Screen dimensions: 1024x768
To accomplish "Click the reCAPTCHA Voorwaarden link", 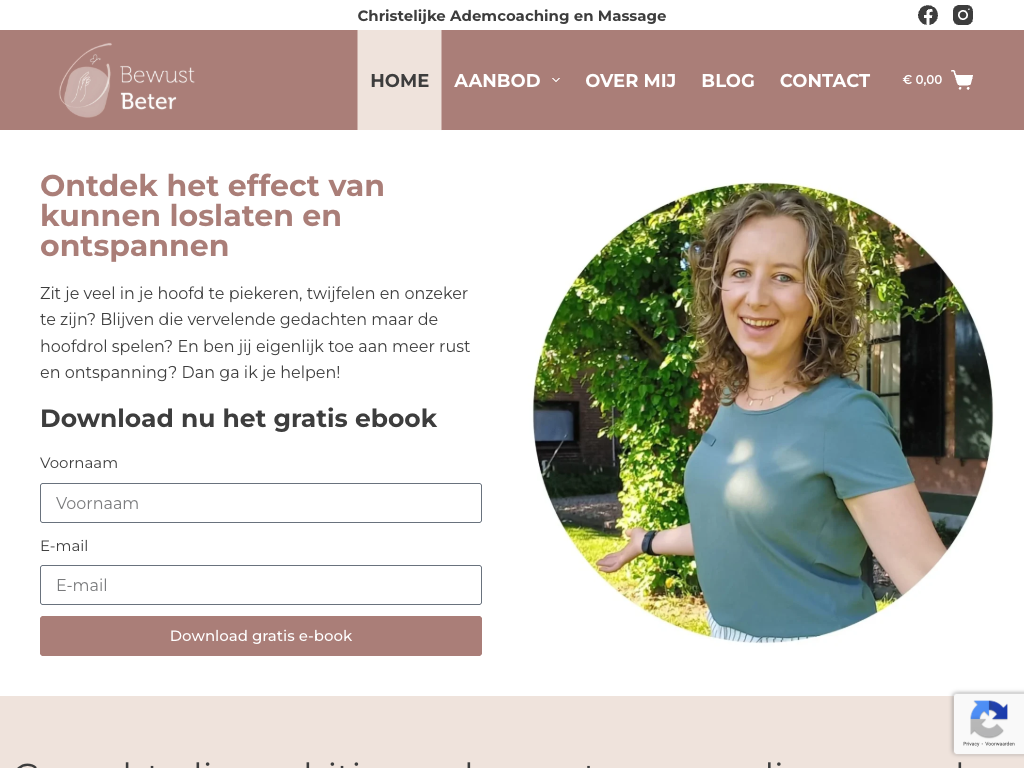I will 1000,744.
